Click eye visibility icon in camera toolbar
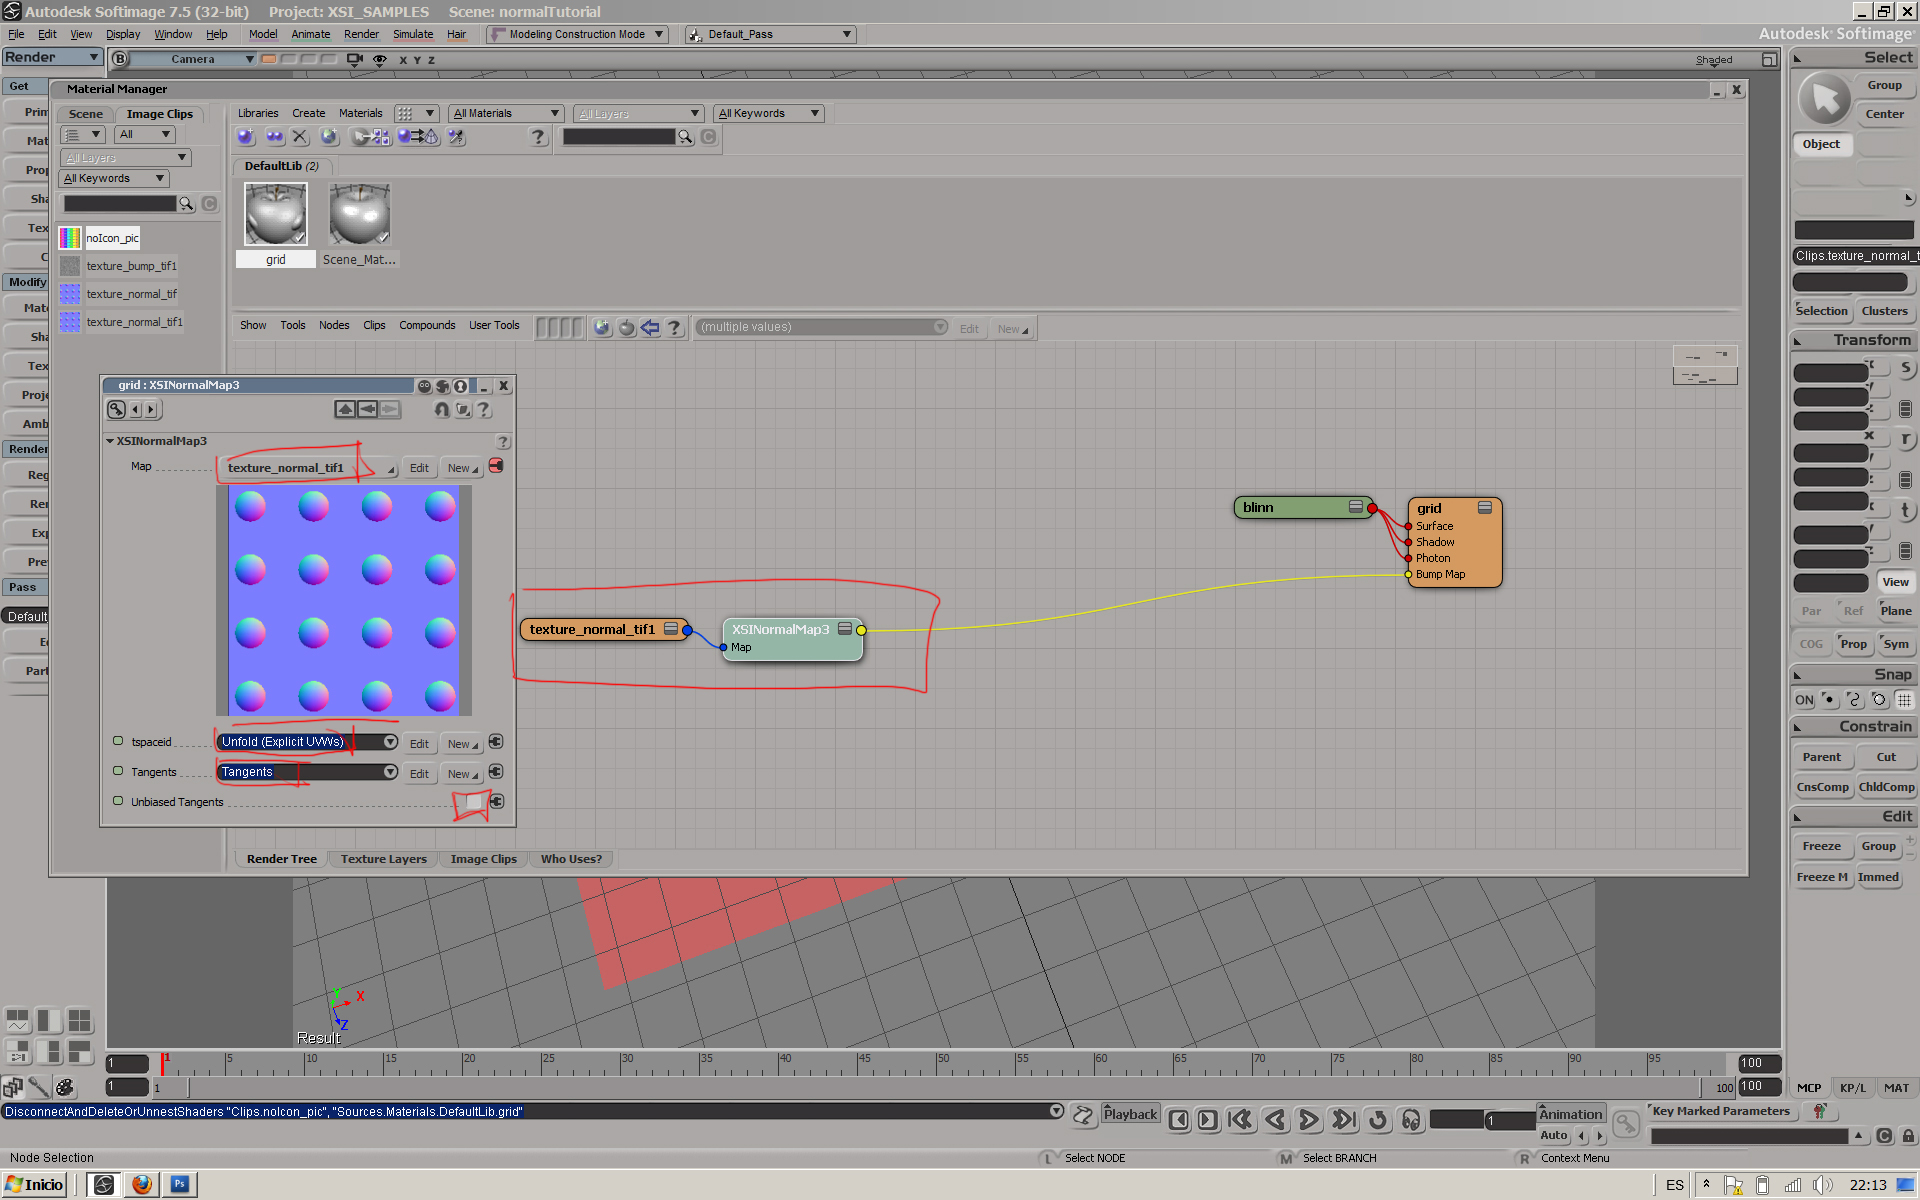1920x1200 pixels. [x=379, y=59]
